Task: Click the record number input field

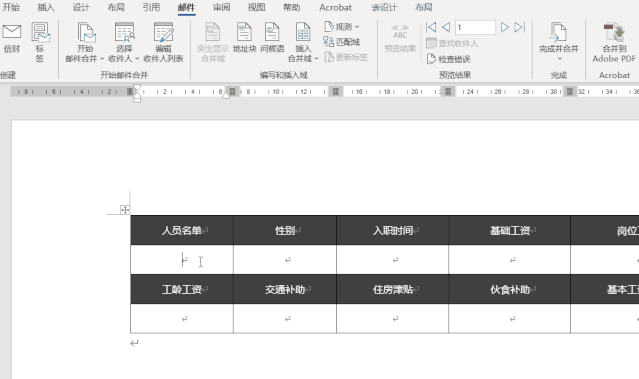Action: tap(475, 27)
